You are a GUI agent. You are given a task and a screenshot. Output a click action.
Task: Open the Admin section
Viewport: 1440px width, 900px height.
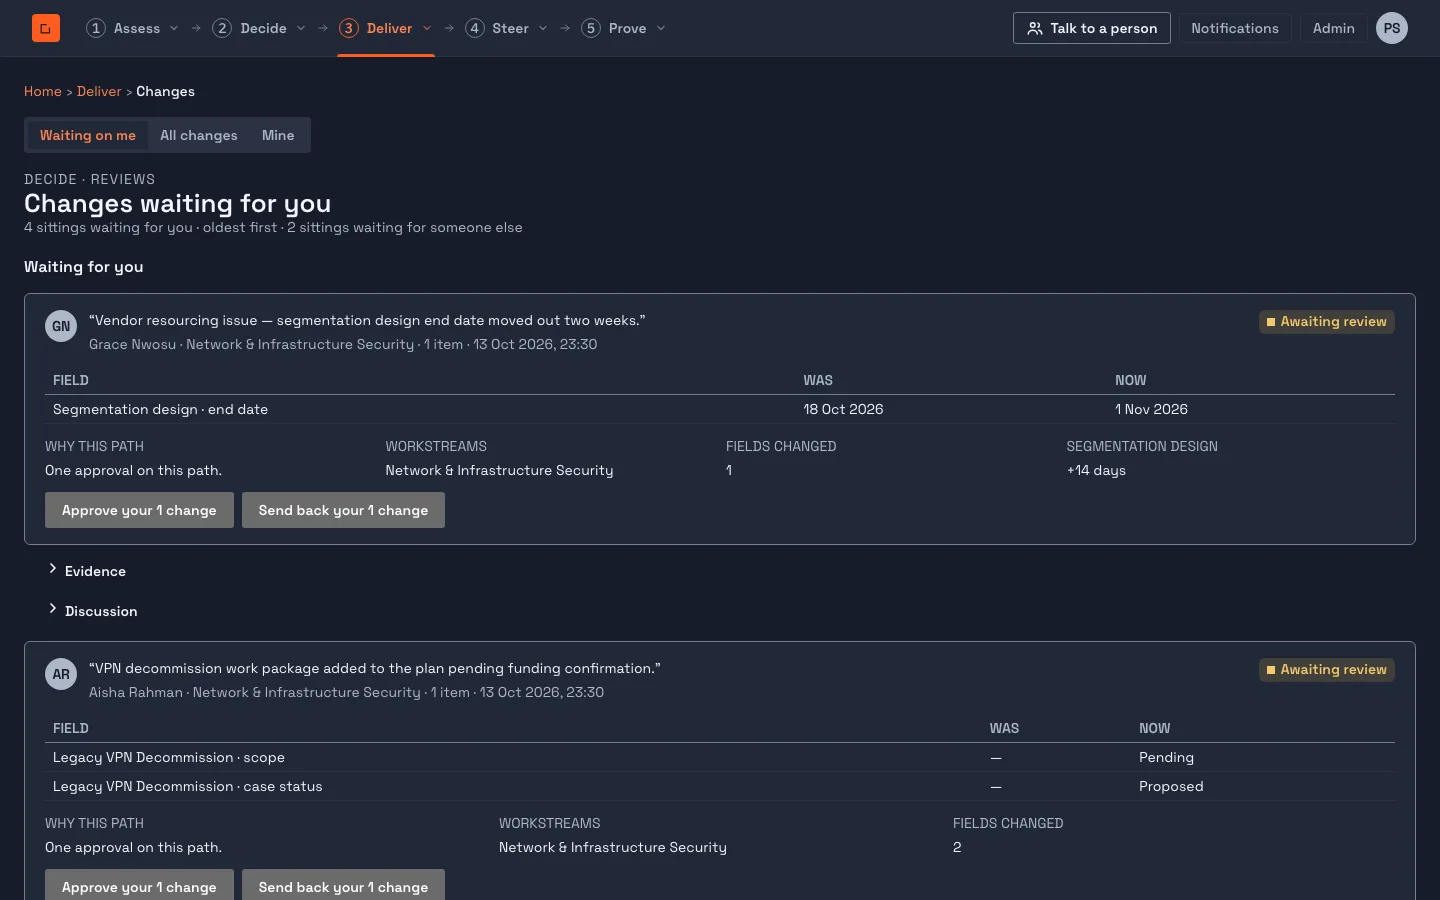click(1334, 28)
